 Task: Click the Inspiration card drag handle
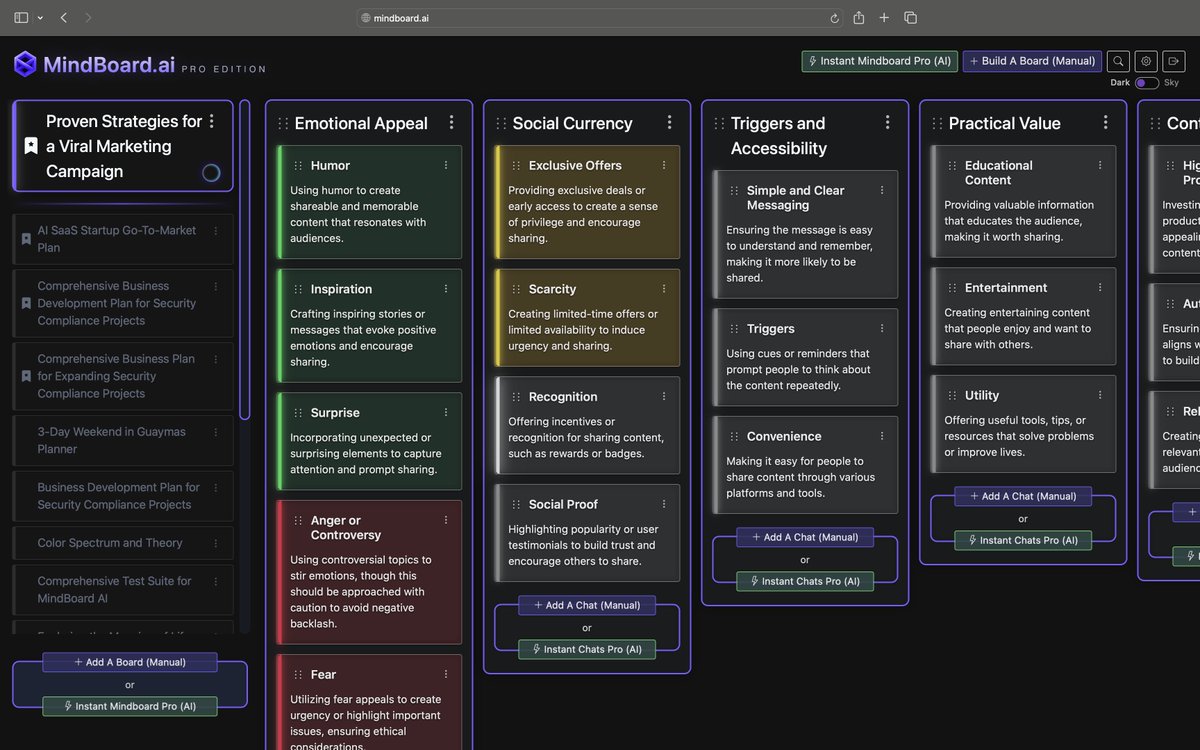coord(298,290)
